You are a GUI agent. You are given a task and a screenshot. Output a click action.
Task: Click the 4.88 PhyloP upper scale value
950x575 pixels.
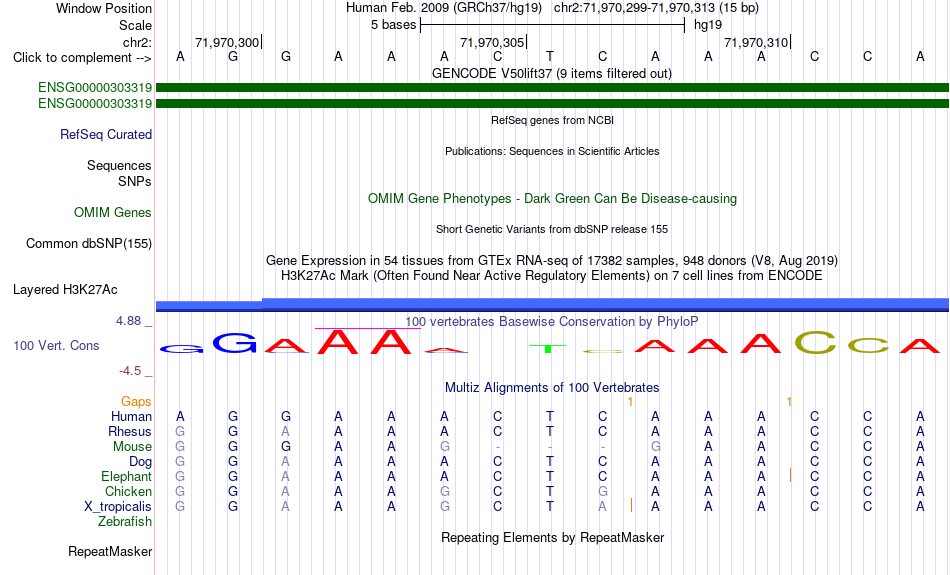point(128,321)
